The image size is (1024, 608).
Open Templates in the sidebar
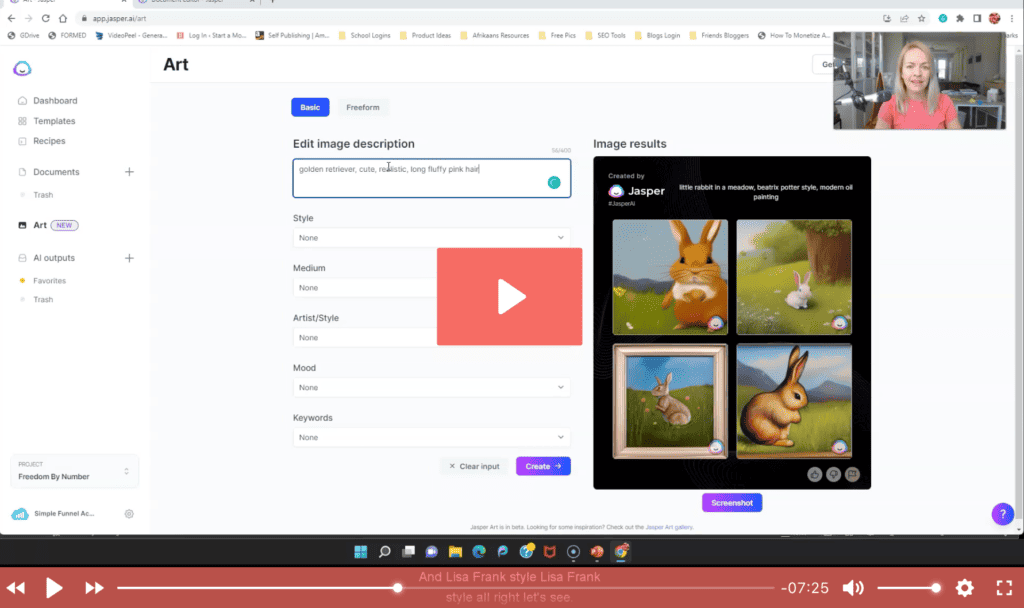click(54, 121)
